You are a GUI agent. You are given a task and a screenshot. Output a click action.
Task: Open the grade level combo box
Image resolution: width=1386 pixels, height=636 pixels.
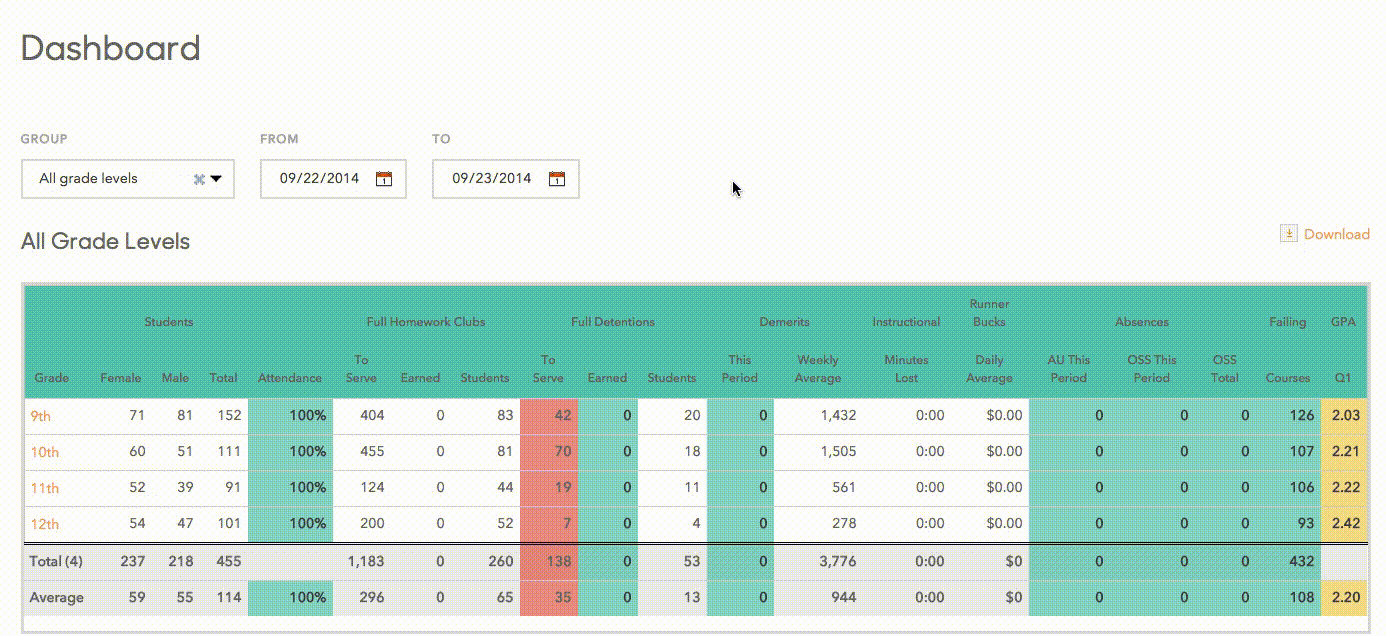[x=128, y=178]
